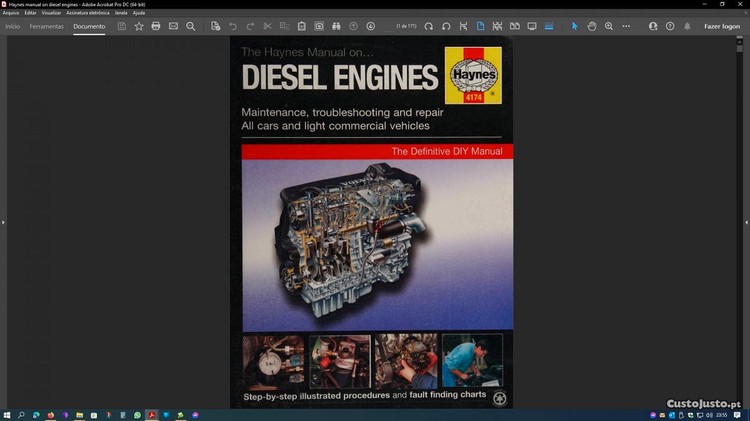Open the Windows Start button
Screen dimensions: 750x421
point(8,414)
